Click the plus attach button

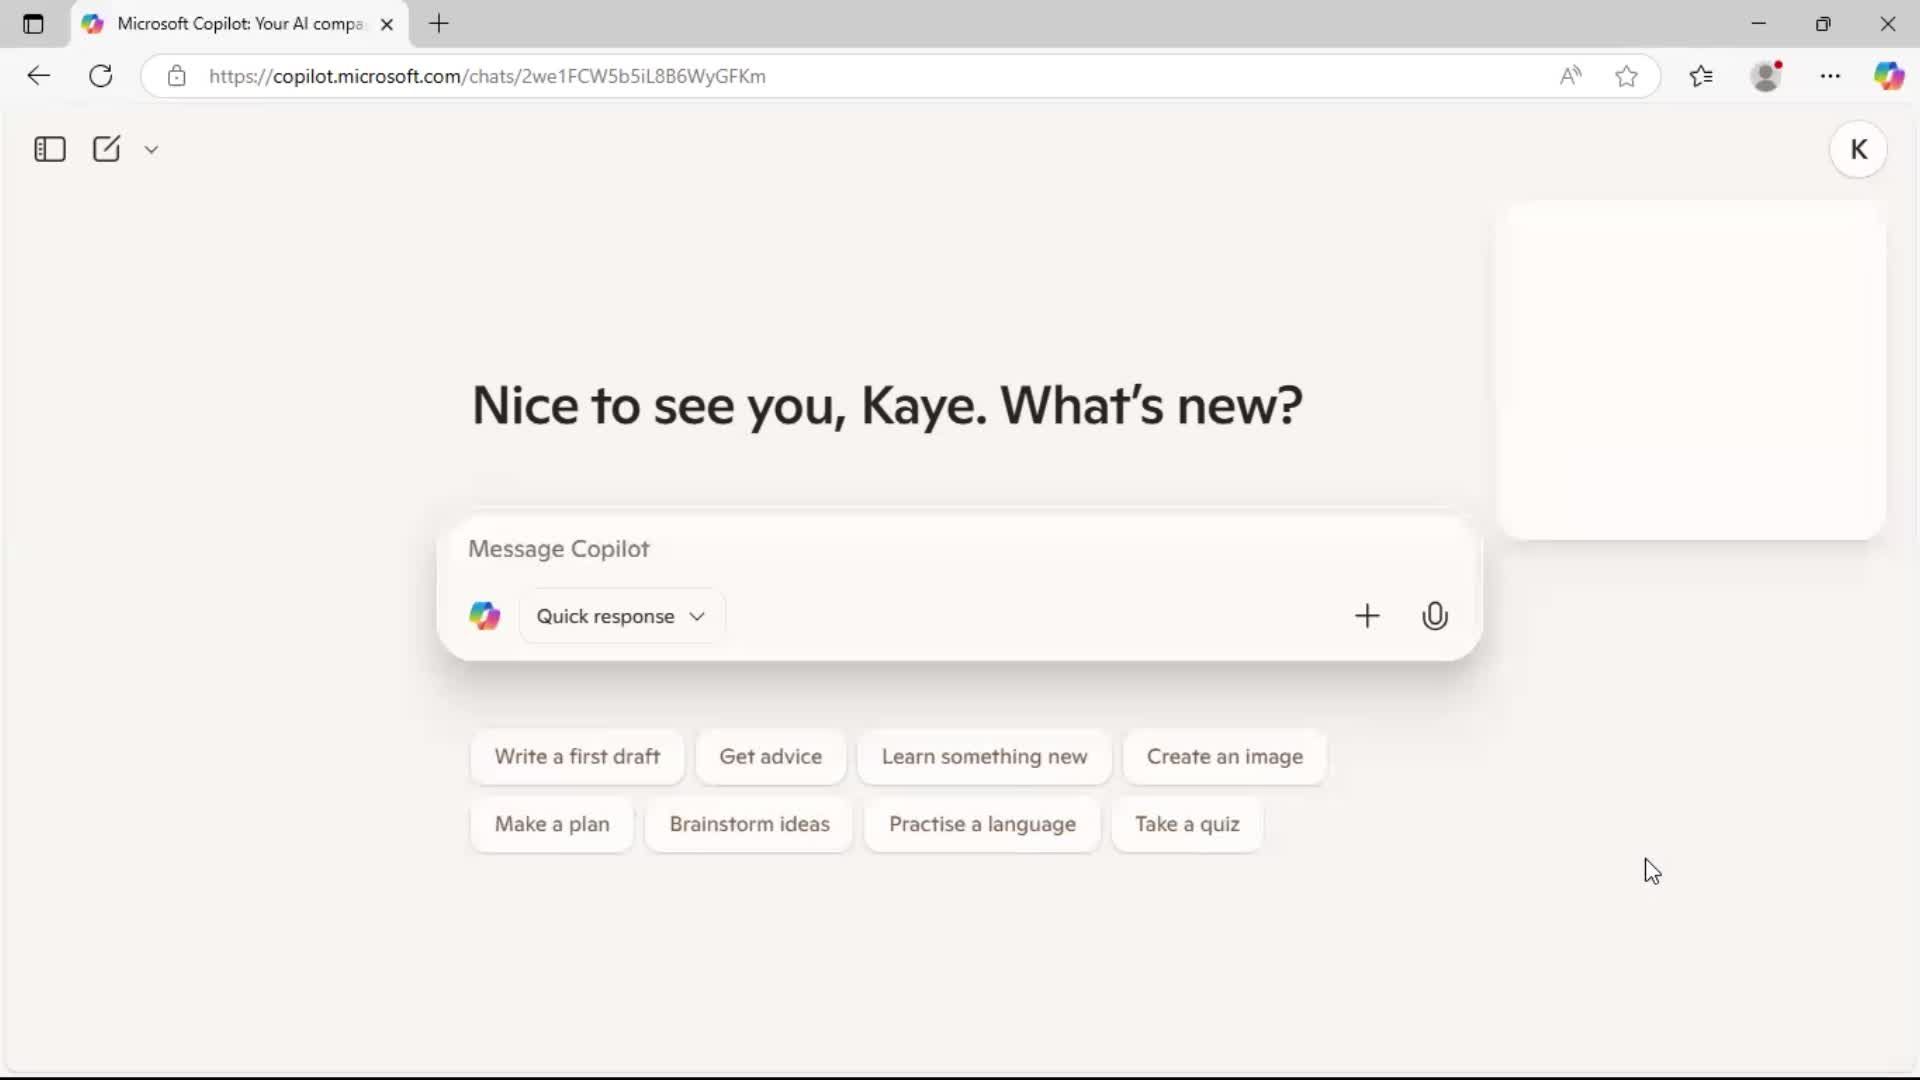tap(1366, 616)
